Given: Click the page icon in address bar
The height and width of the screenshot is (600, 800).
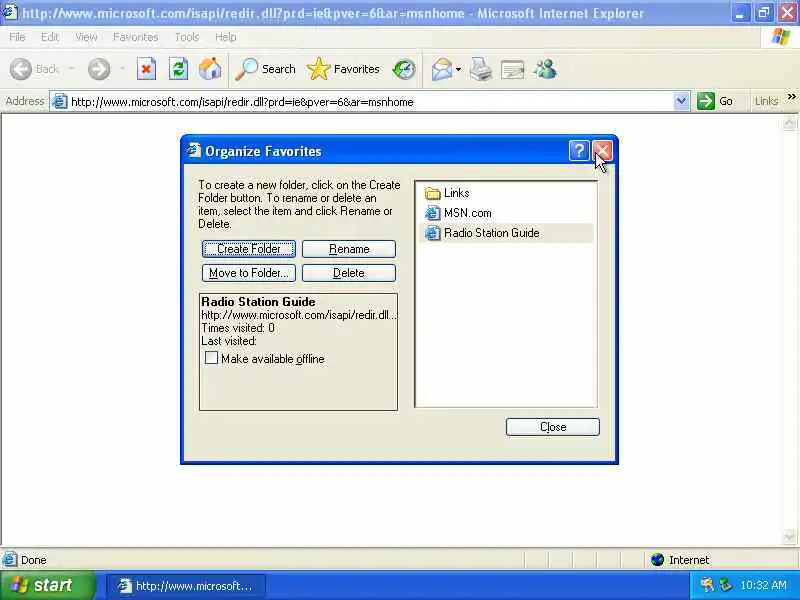Looking at the screenshot, I should point(60,102).
